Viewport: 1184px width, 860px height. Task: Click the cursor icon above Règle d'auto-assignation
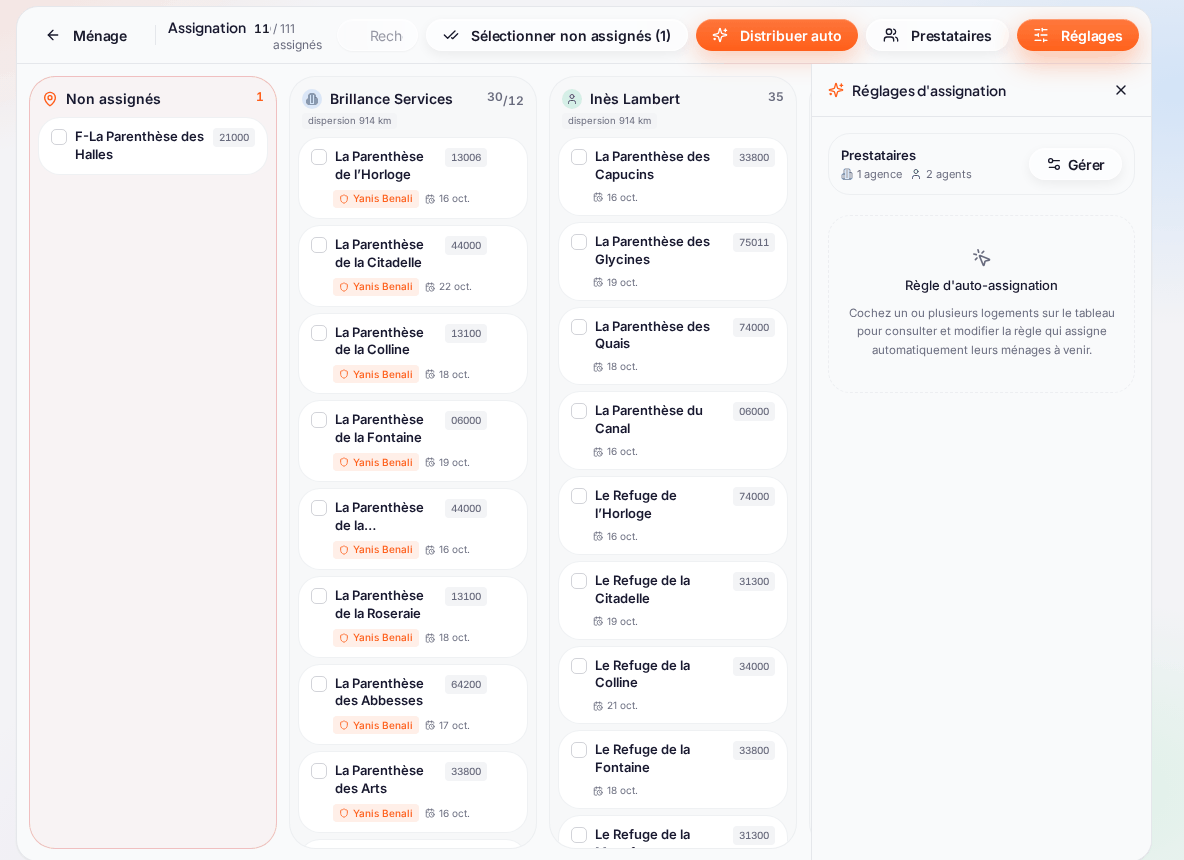tap(981, 257)
